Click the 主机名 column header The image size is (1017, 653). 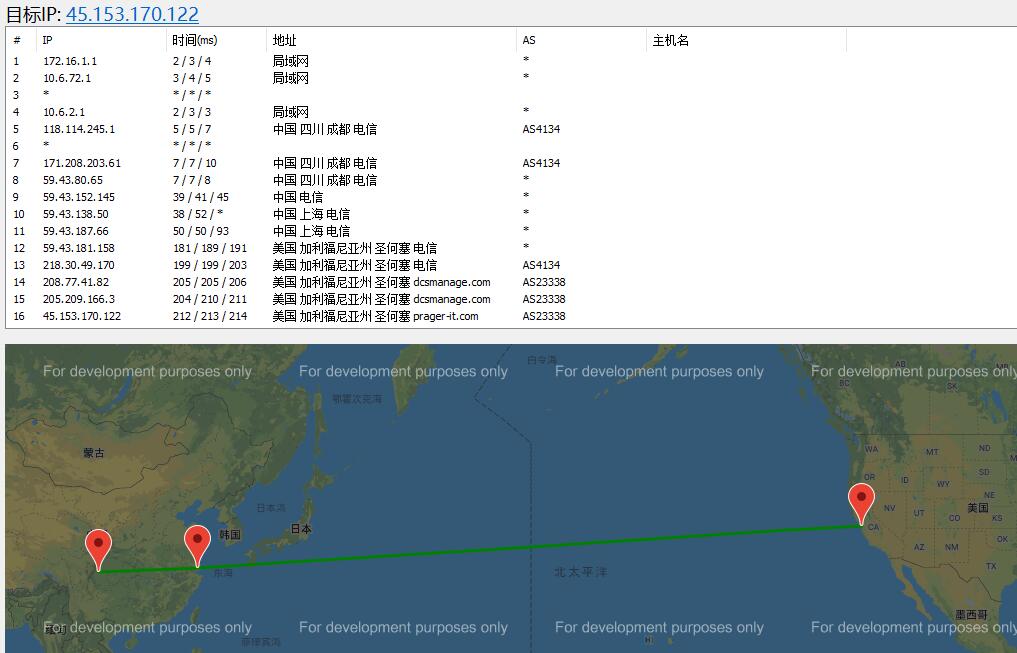747,40
